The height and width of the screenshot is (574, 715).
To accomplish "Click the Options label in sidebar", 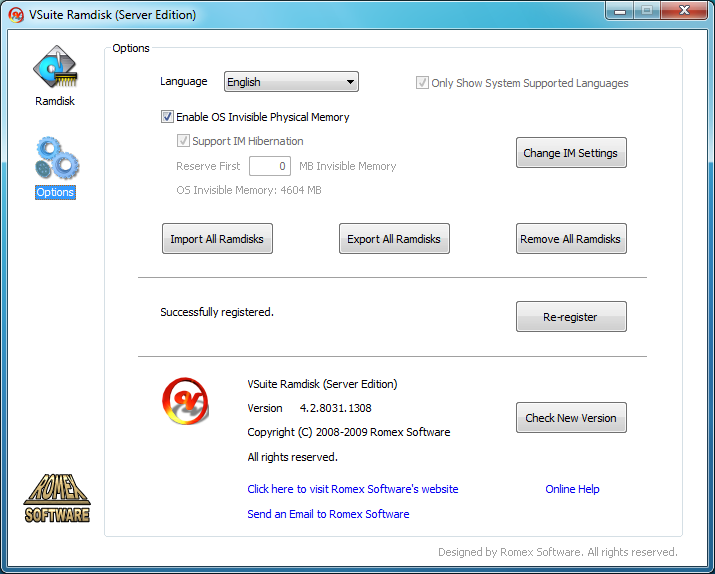I will [x=55, y=192].
